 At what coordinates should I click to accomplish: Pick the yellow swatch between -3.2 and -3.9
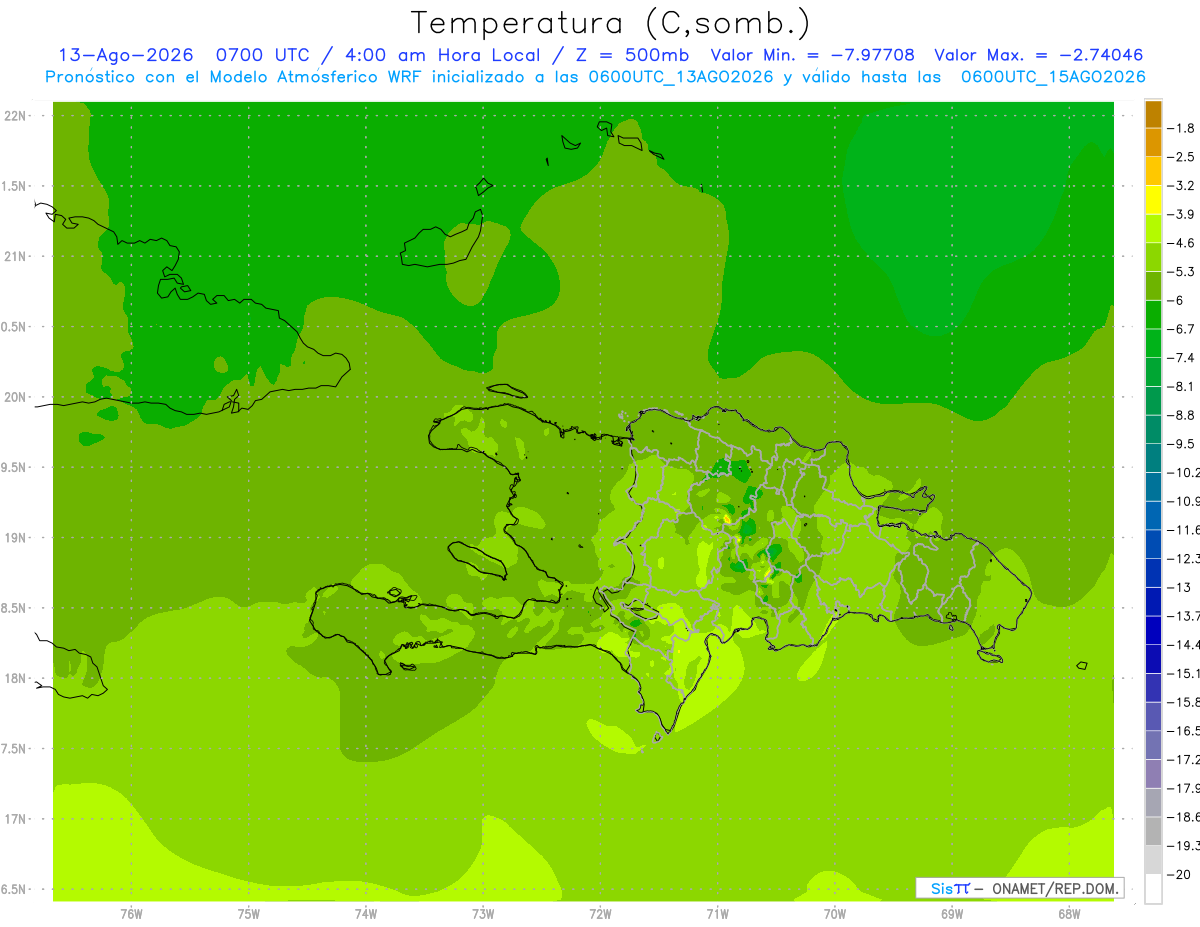tap(1153, 200)
